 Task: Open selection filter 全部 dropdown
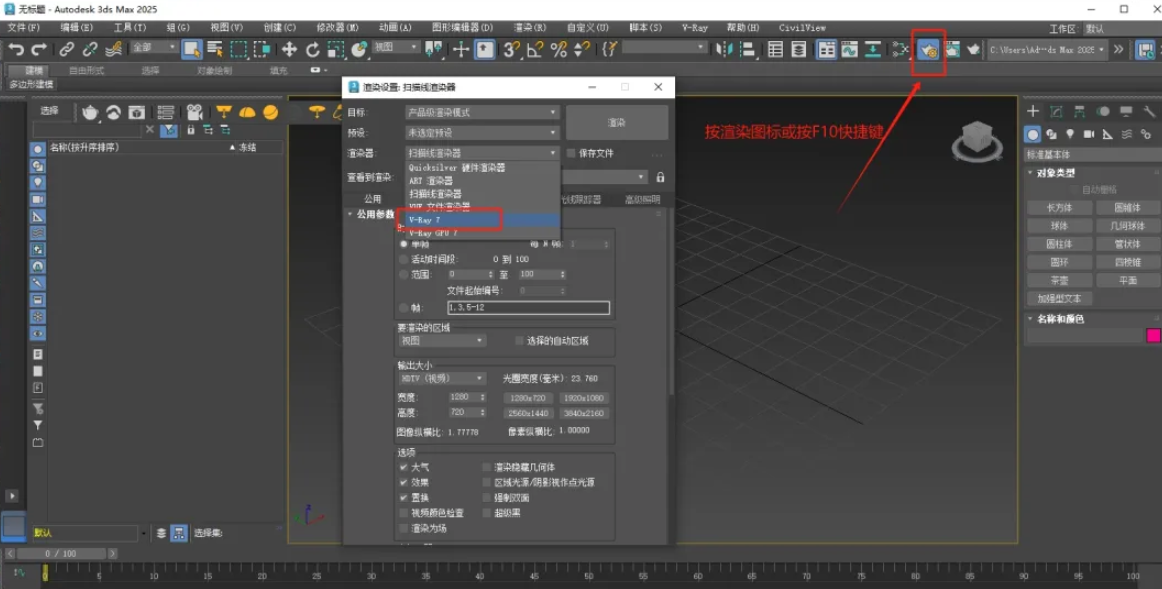pyautogui.click(x=154, y=47)
